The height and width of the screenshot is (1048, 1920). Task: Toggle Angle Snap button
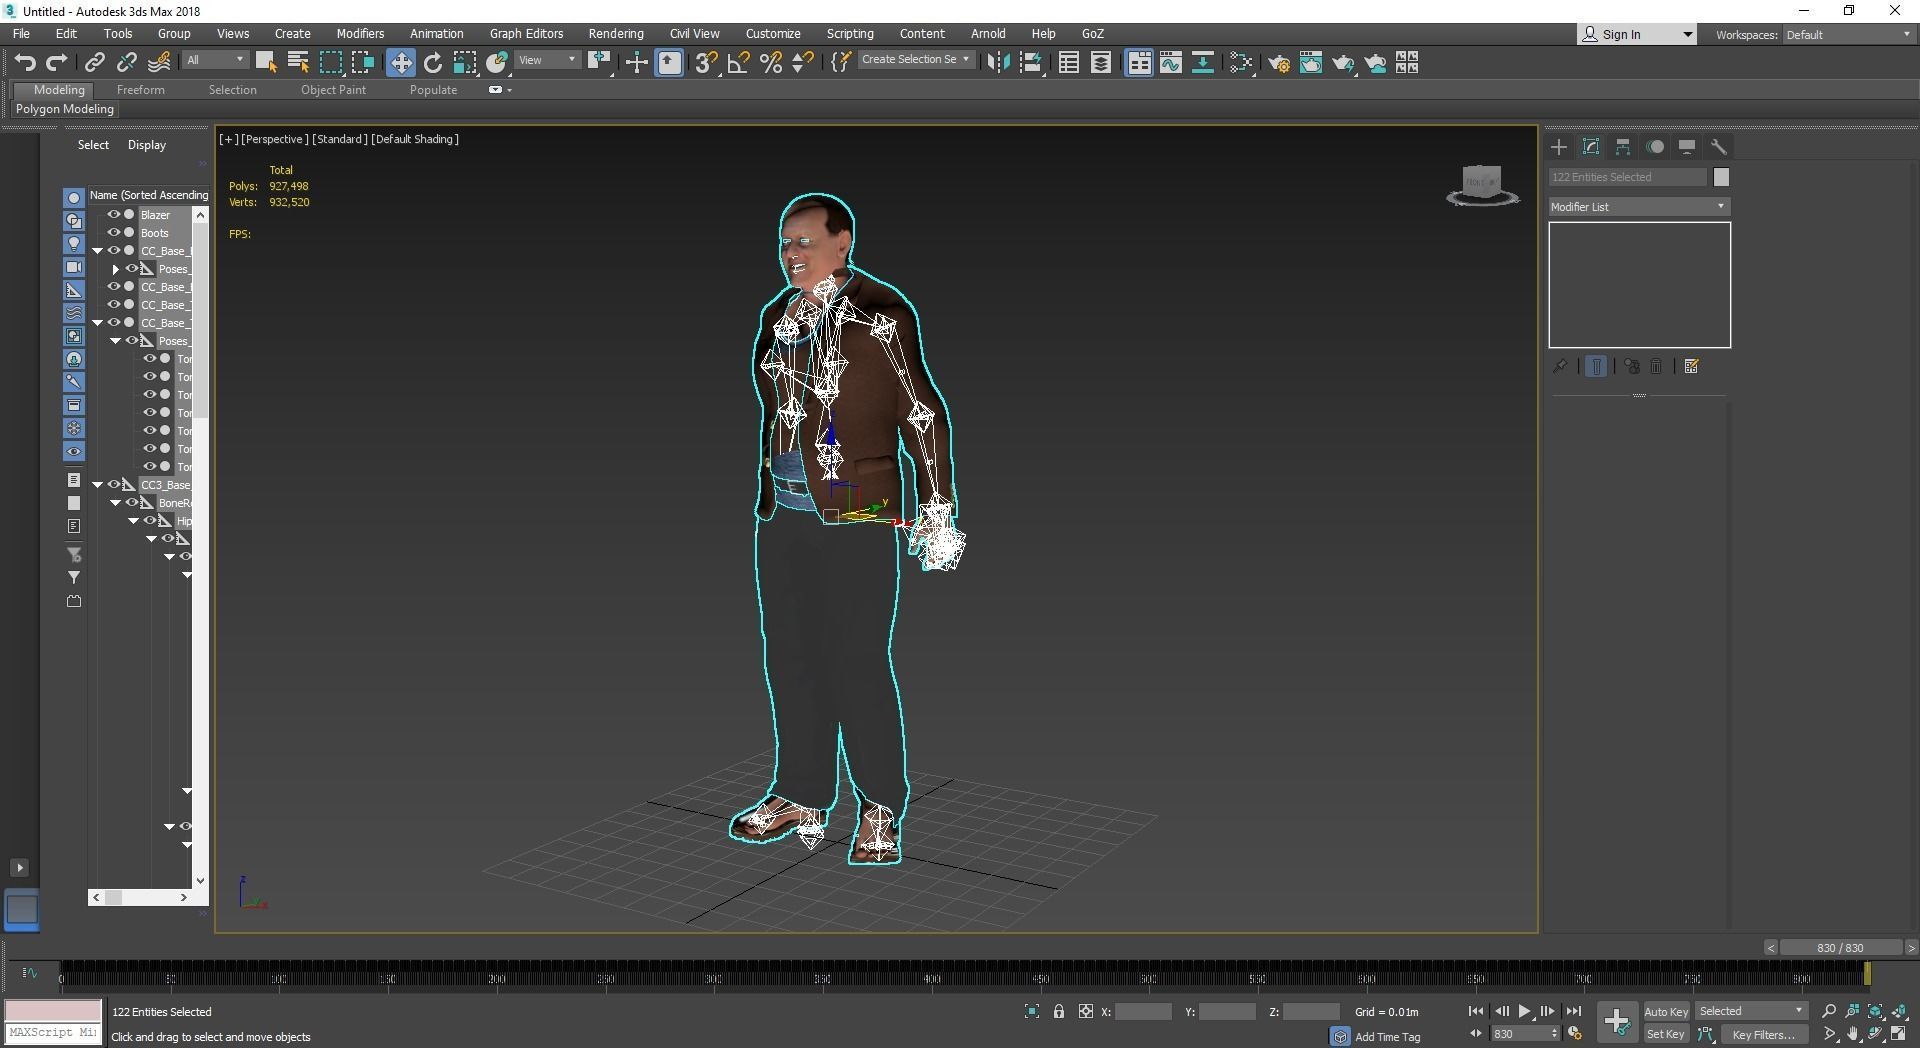(x=739, y=63)
